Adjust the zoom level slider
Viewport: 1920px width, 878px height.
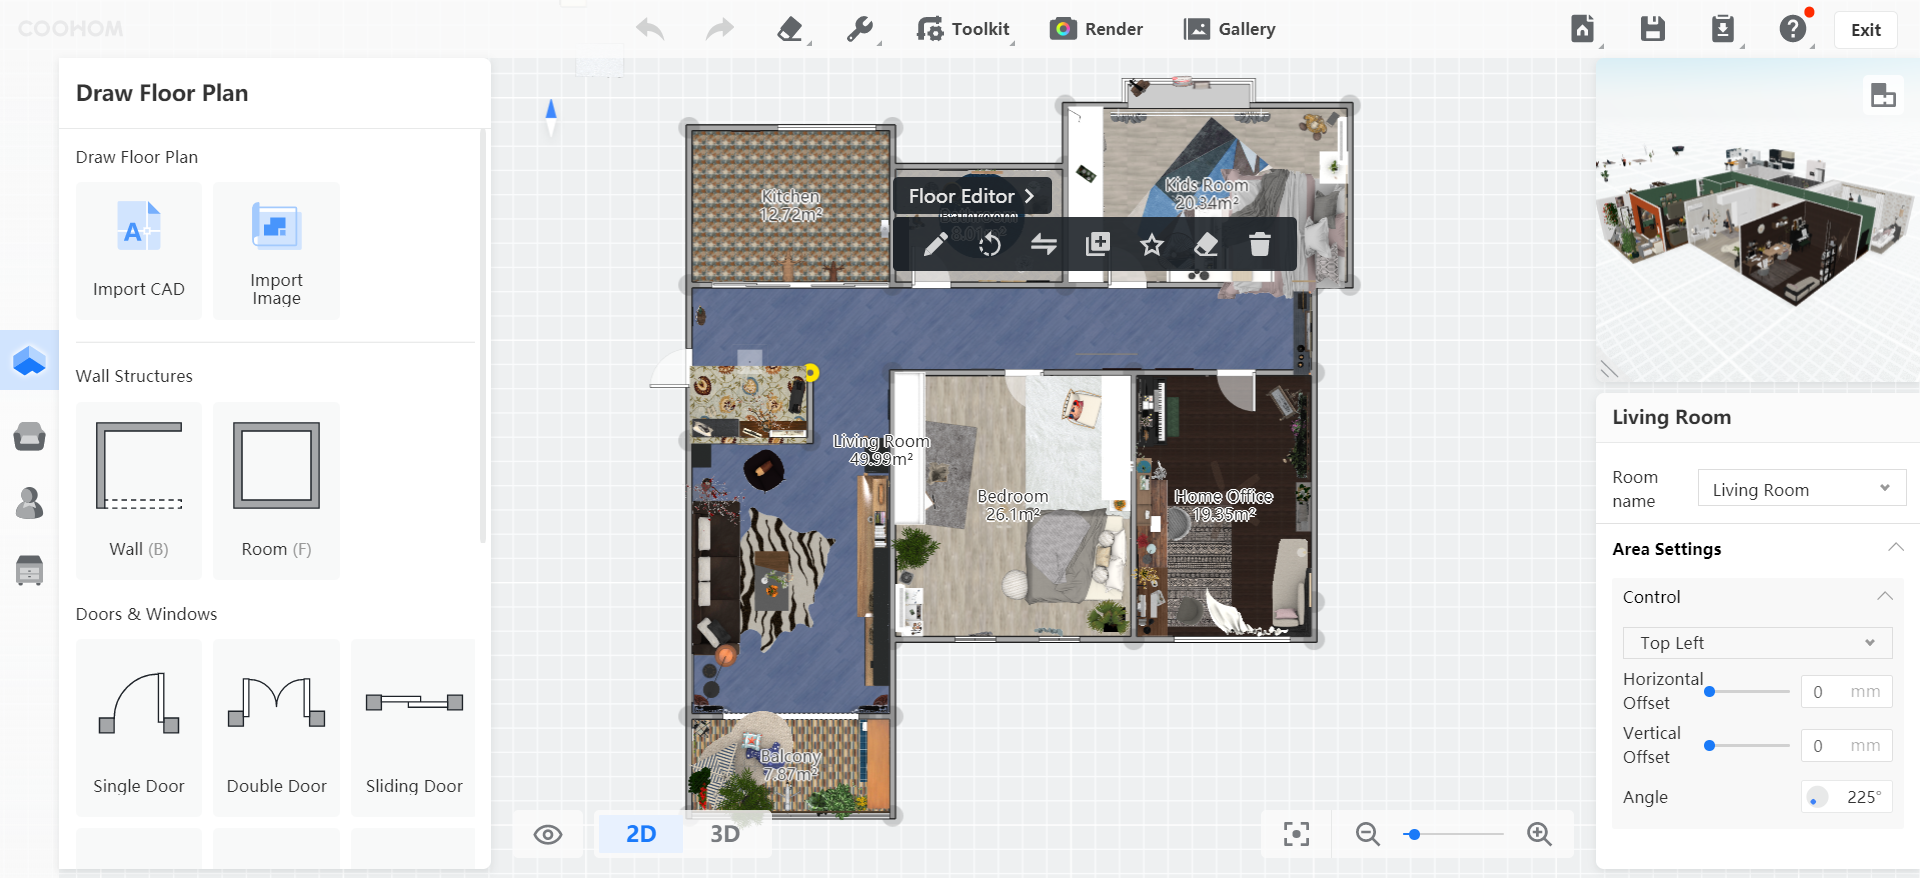[x=1454, y=834]
